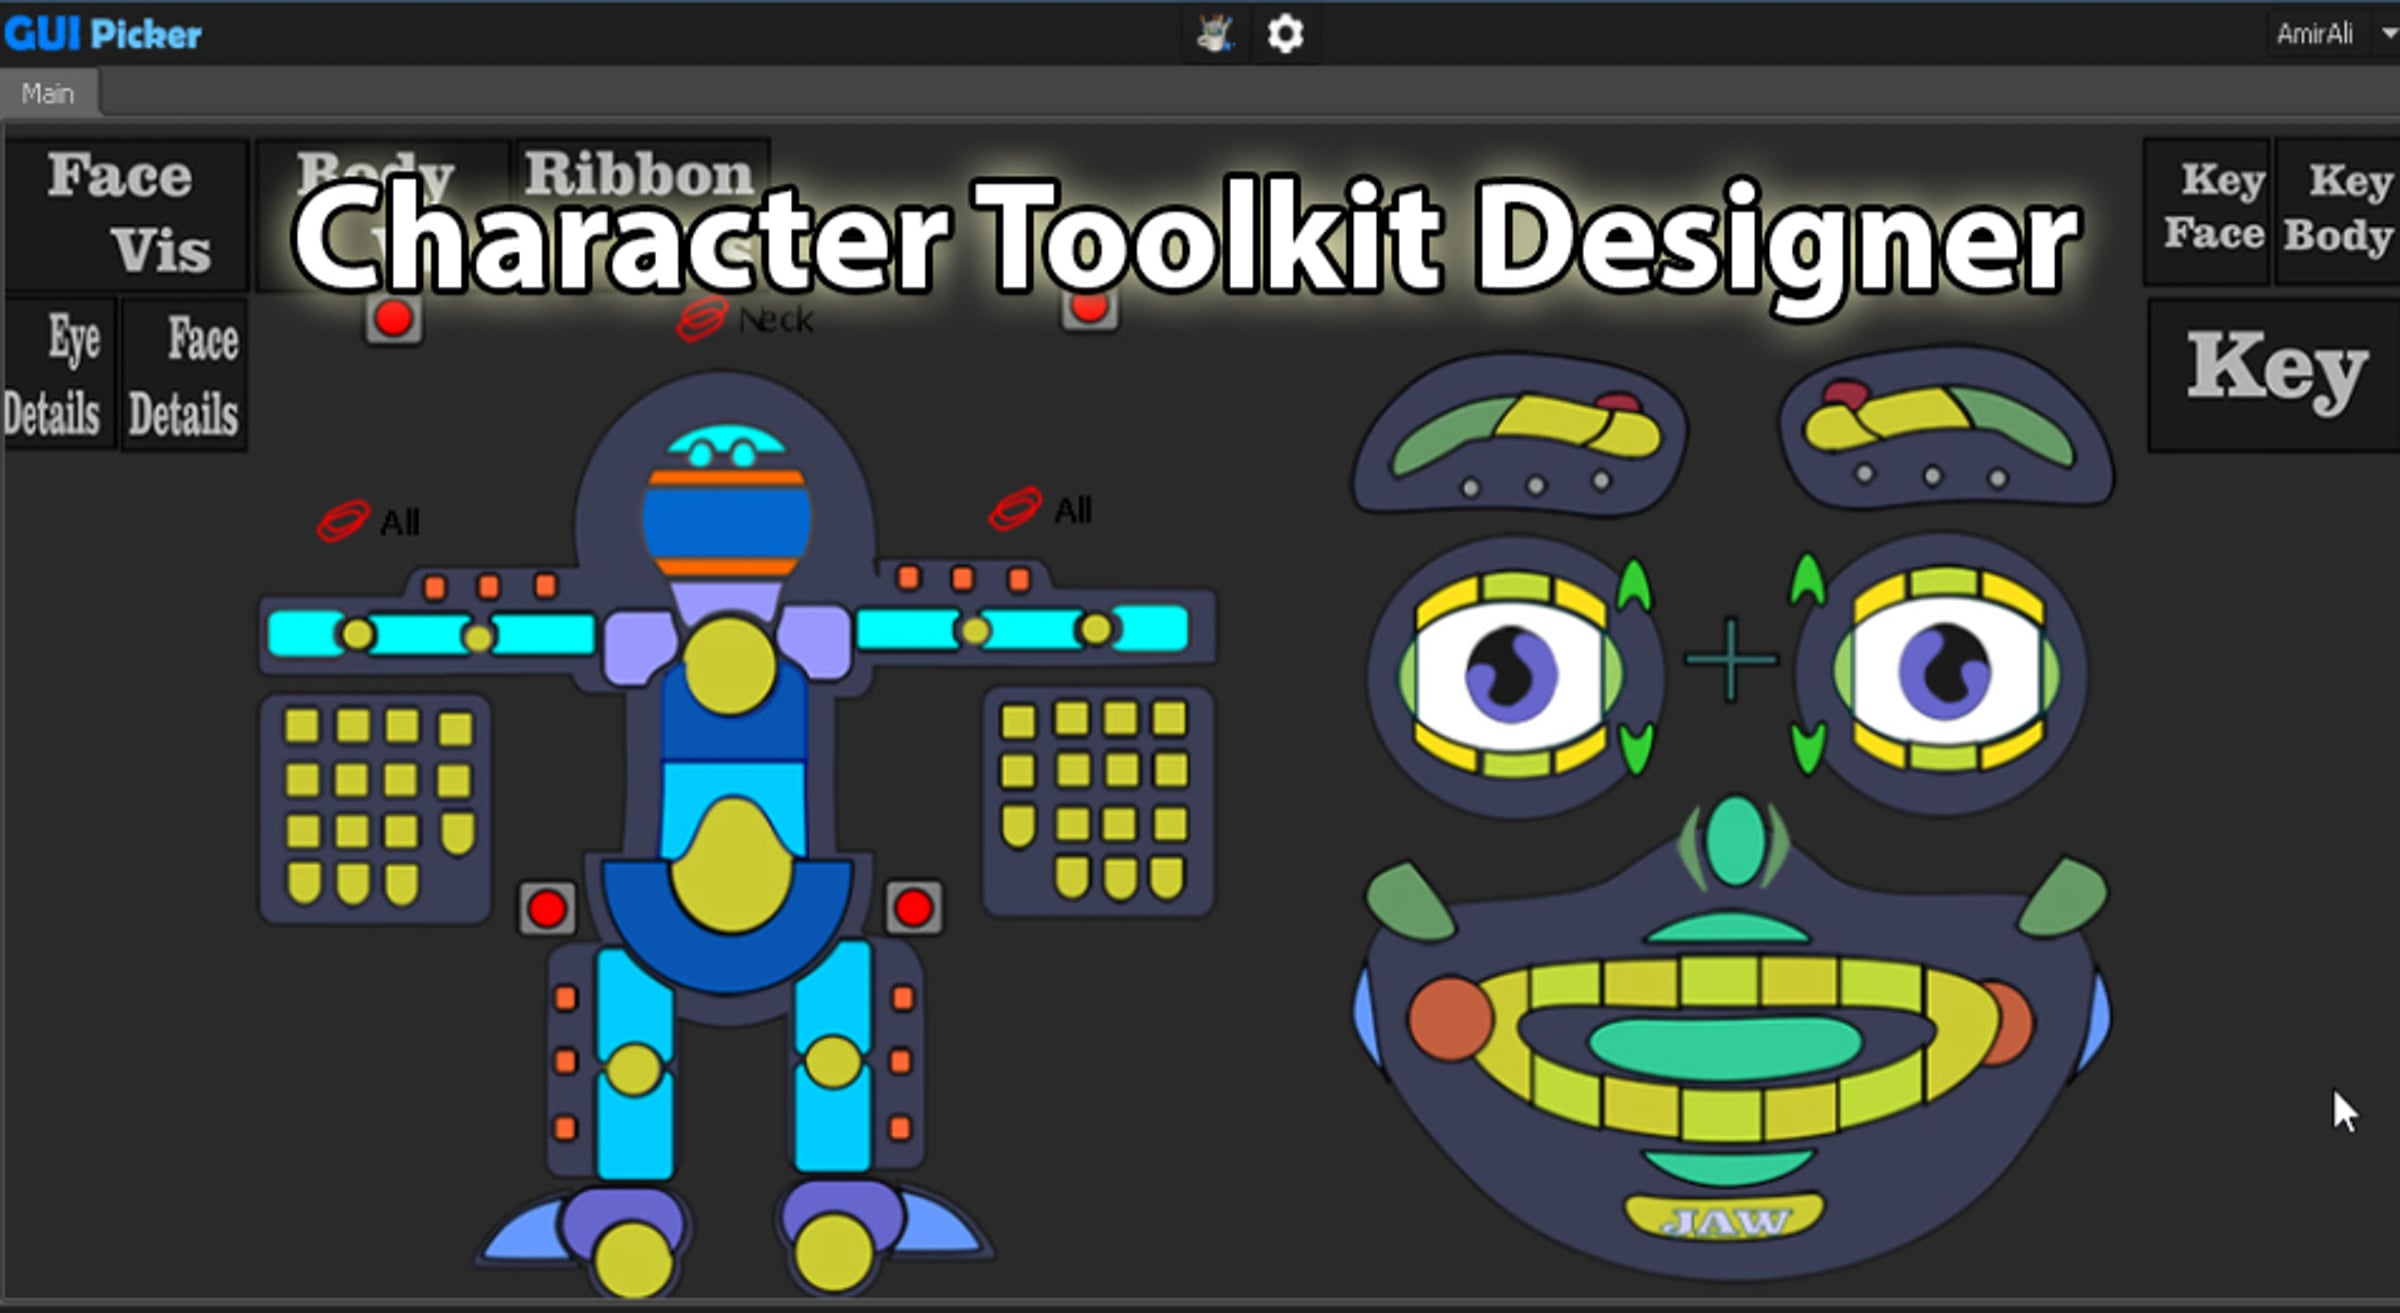This screenshot has width=2400, height=1313.
Task: Click the settings gear icon
Action: (x=1285, y=34)
